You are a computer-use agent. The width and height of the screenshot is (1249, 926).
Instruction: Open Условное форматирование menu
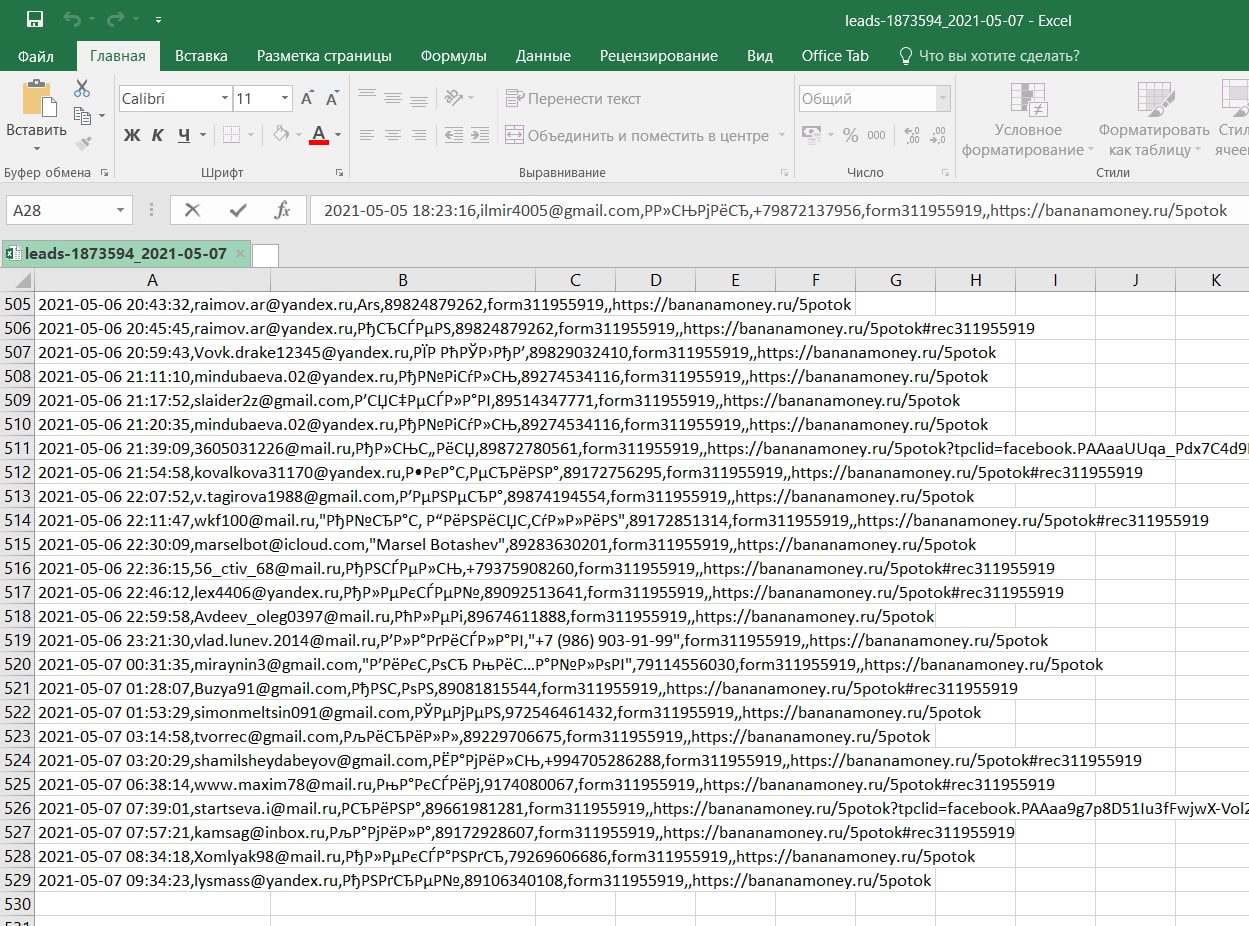point(1028,119)
